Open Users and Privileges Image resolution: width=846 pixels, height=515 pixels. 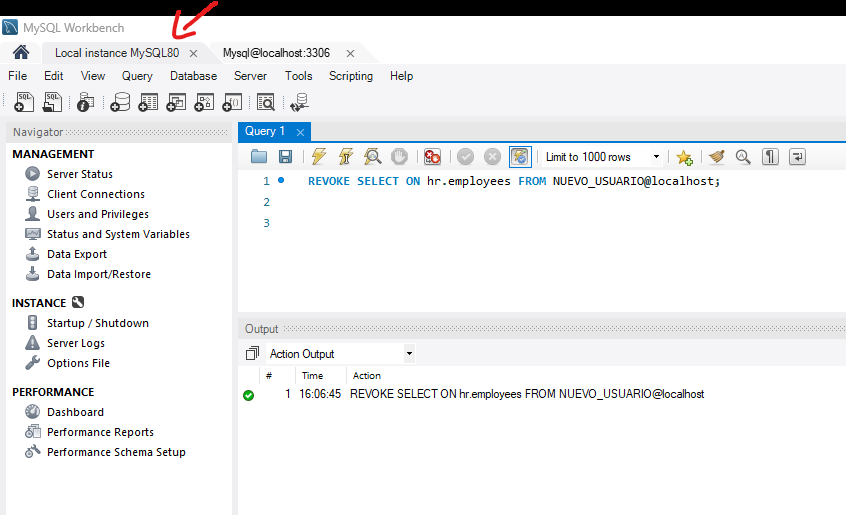click(98, 214)
